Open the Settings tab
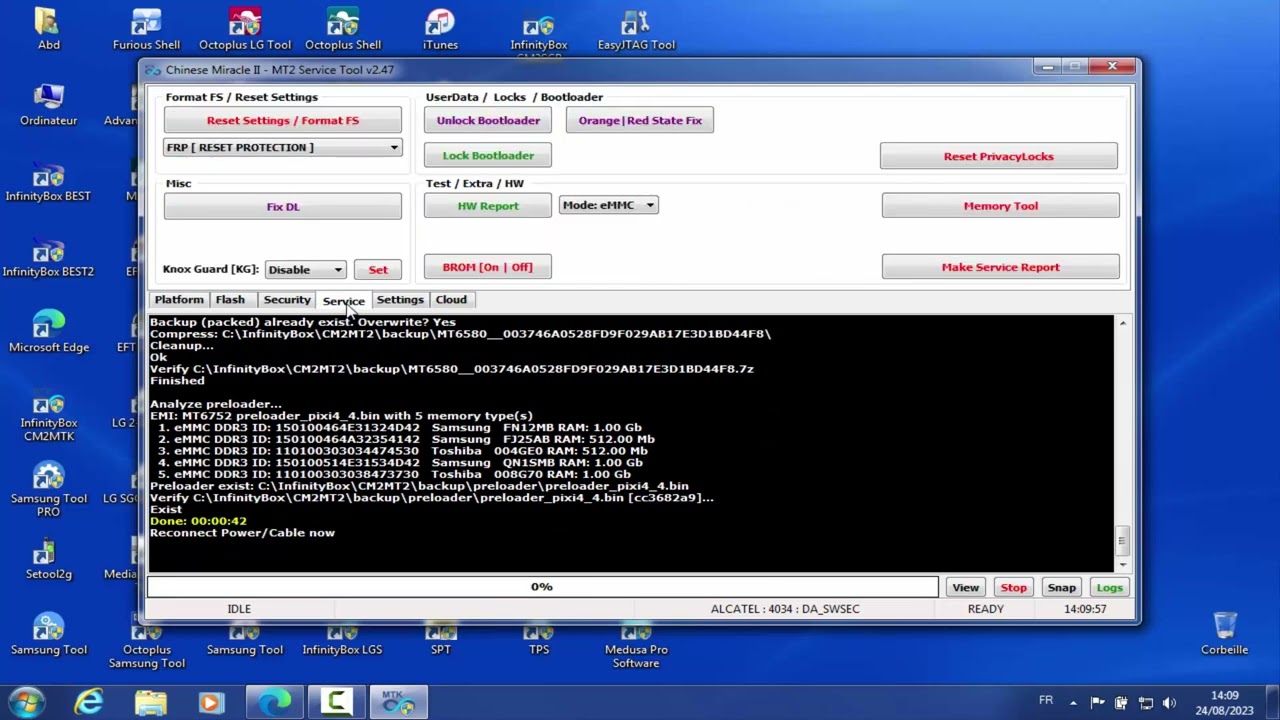1280x720 pixels. coord(400,300)
